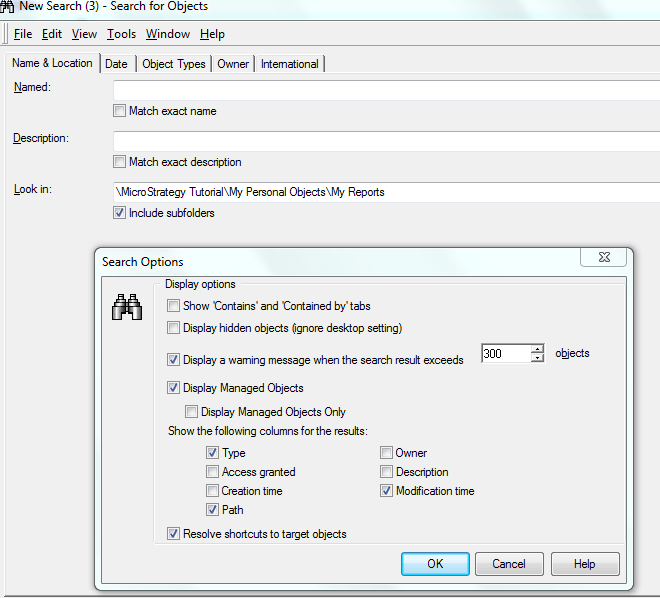
Task: Switch to the International tab
Action: (290, 64)
